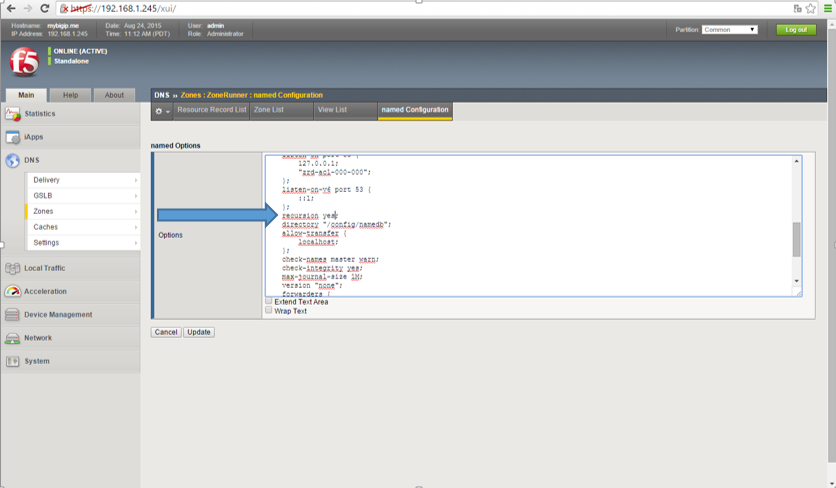The height and width of the screenshot is (488, 836).
Task: Click the Update button
Action: 199,332
